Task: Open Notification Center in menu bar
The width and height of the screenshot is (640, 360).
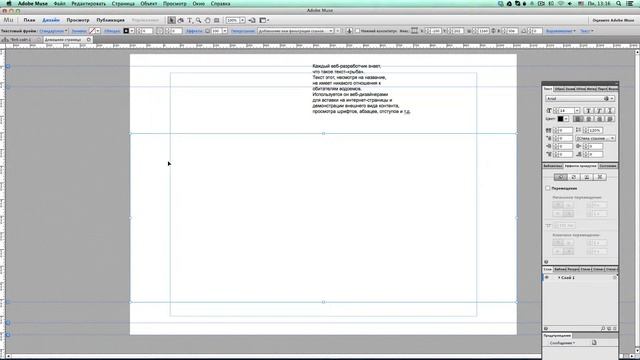Action: (630, 3)
